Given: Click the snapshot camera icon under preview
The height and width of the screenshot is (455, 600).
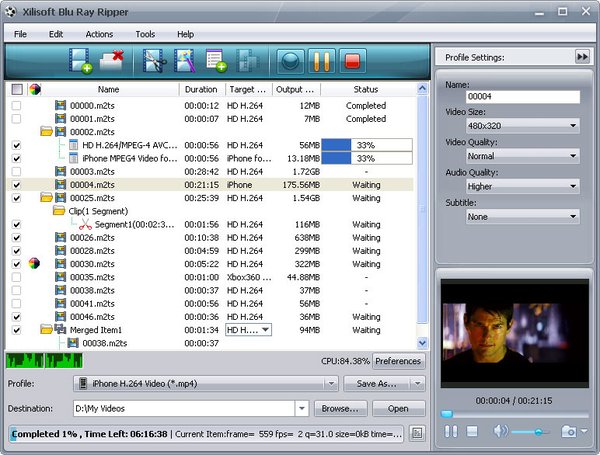Looking at the screenshot, I should [568, 431].
